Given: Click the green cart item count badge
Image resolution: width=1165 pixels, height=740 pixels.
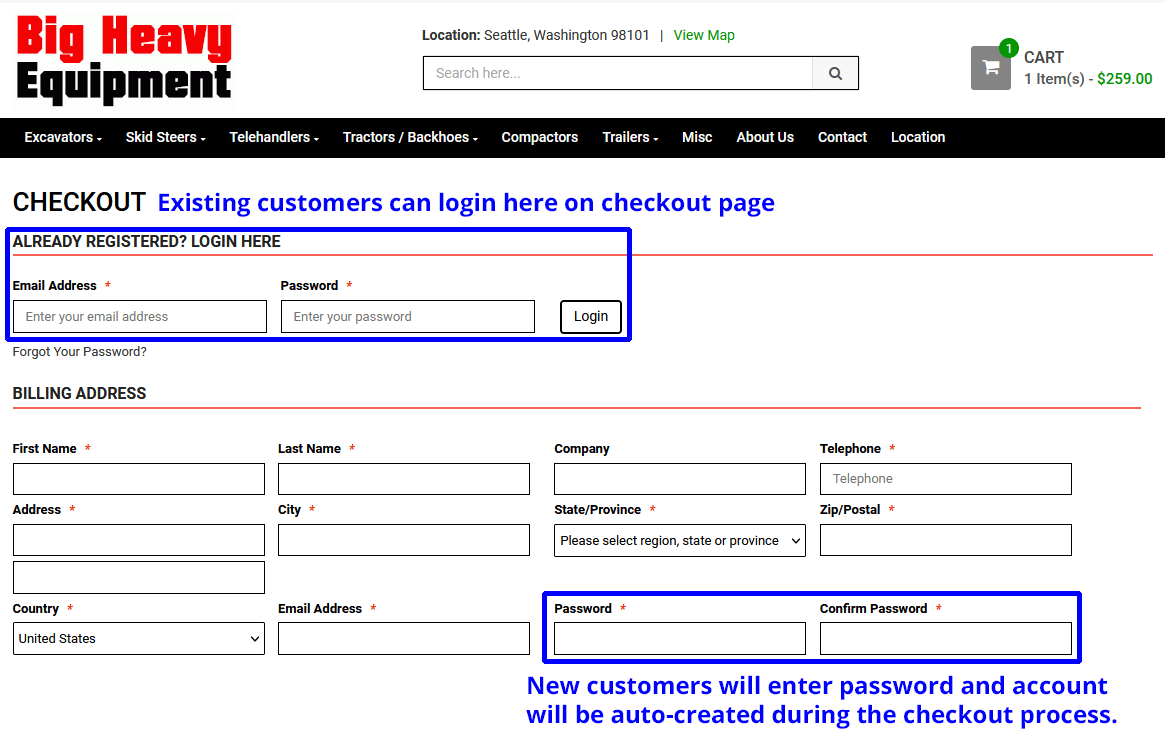Looking at the screenshot, I should tap(1008, 47).
